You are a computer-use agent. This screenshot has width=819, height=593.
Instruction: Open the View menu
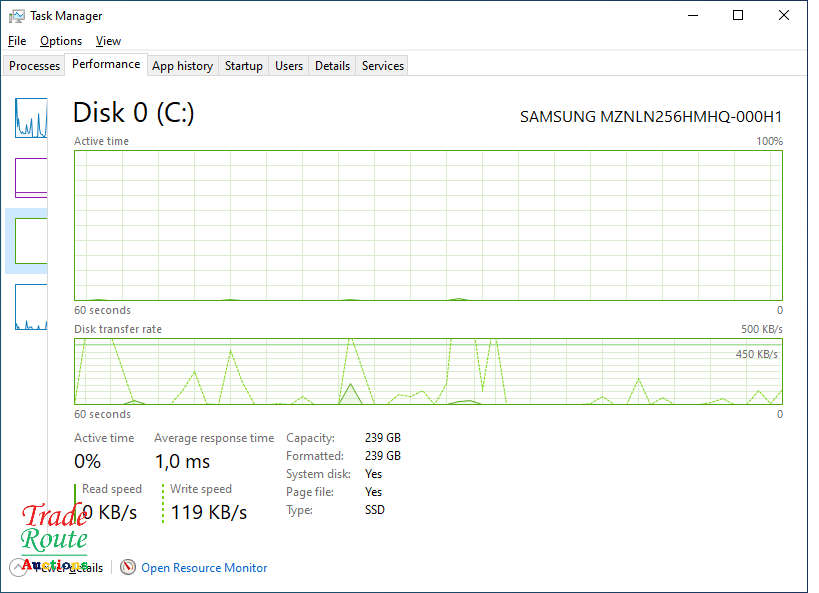pyautogui.click(x=108, y=41)
